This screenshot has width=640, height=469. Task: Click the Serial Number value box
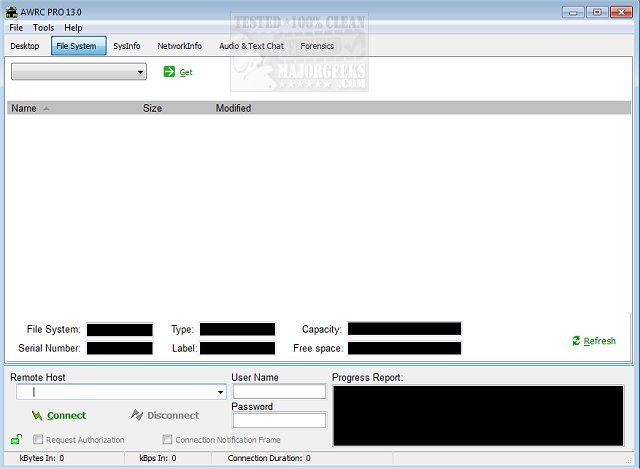coord(120,348)
